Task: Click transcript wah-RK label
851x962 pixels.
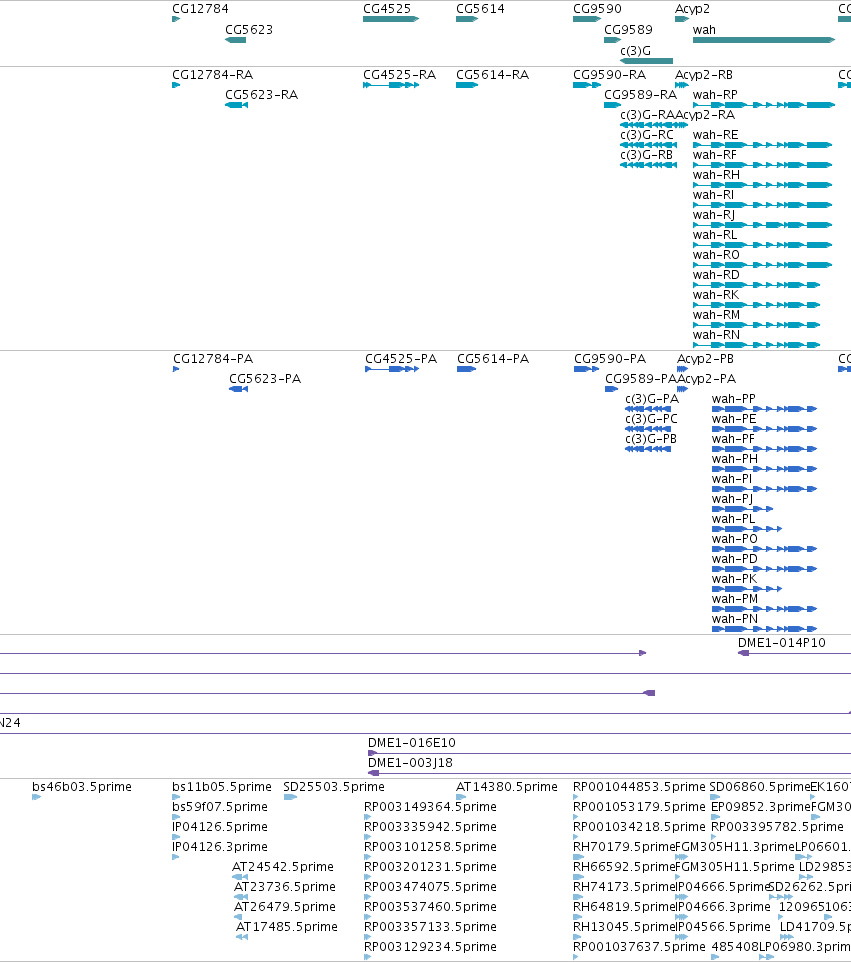Action: pos(716,294)
